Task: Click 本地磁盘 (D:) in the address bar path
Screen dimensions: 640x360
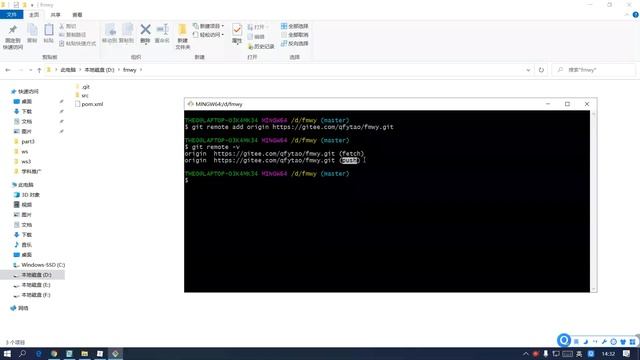Action: tap(99, 70)
